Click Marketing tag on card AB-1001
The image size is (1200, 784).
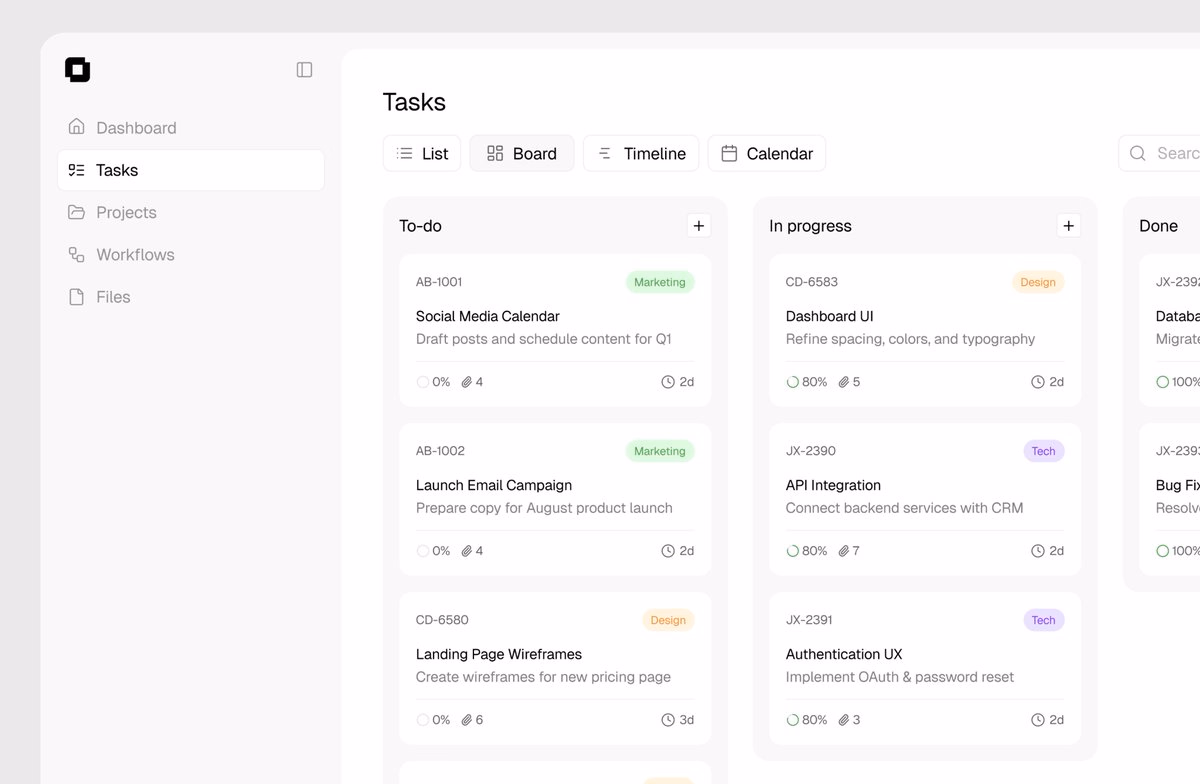pyautogui.click(x=660, y=282)
